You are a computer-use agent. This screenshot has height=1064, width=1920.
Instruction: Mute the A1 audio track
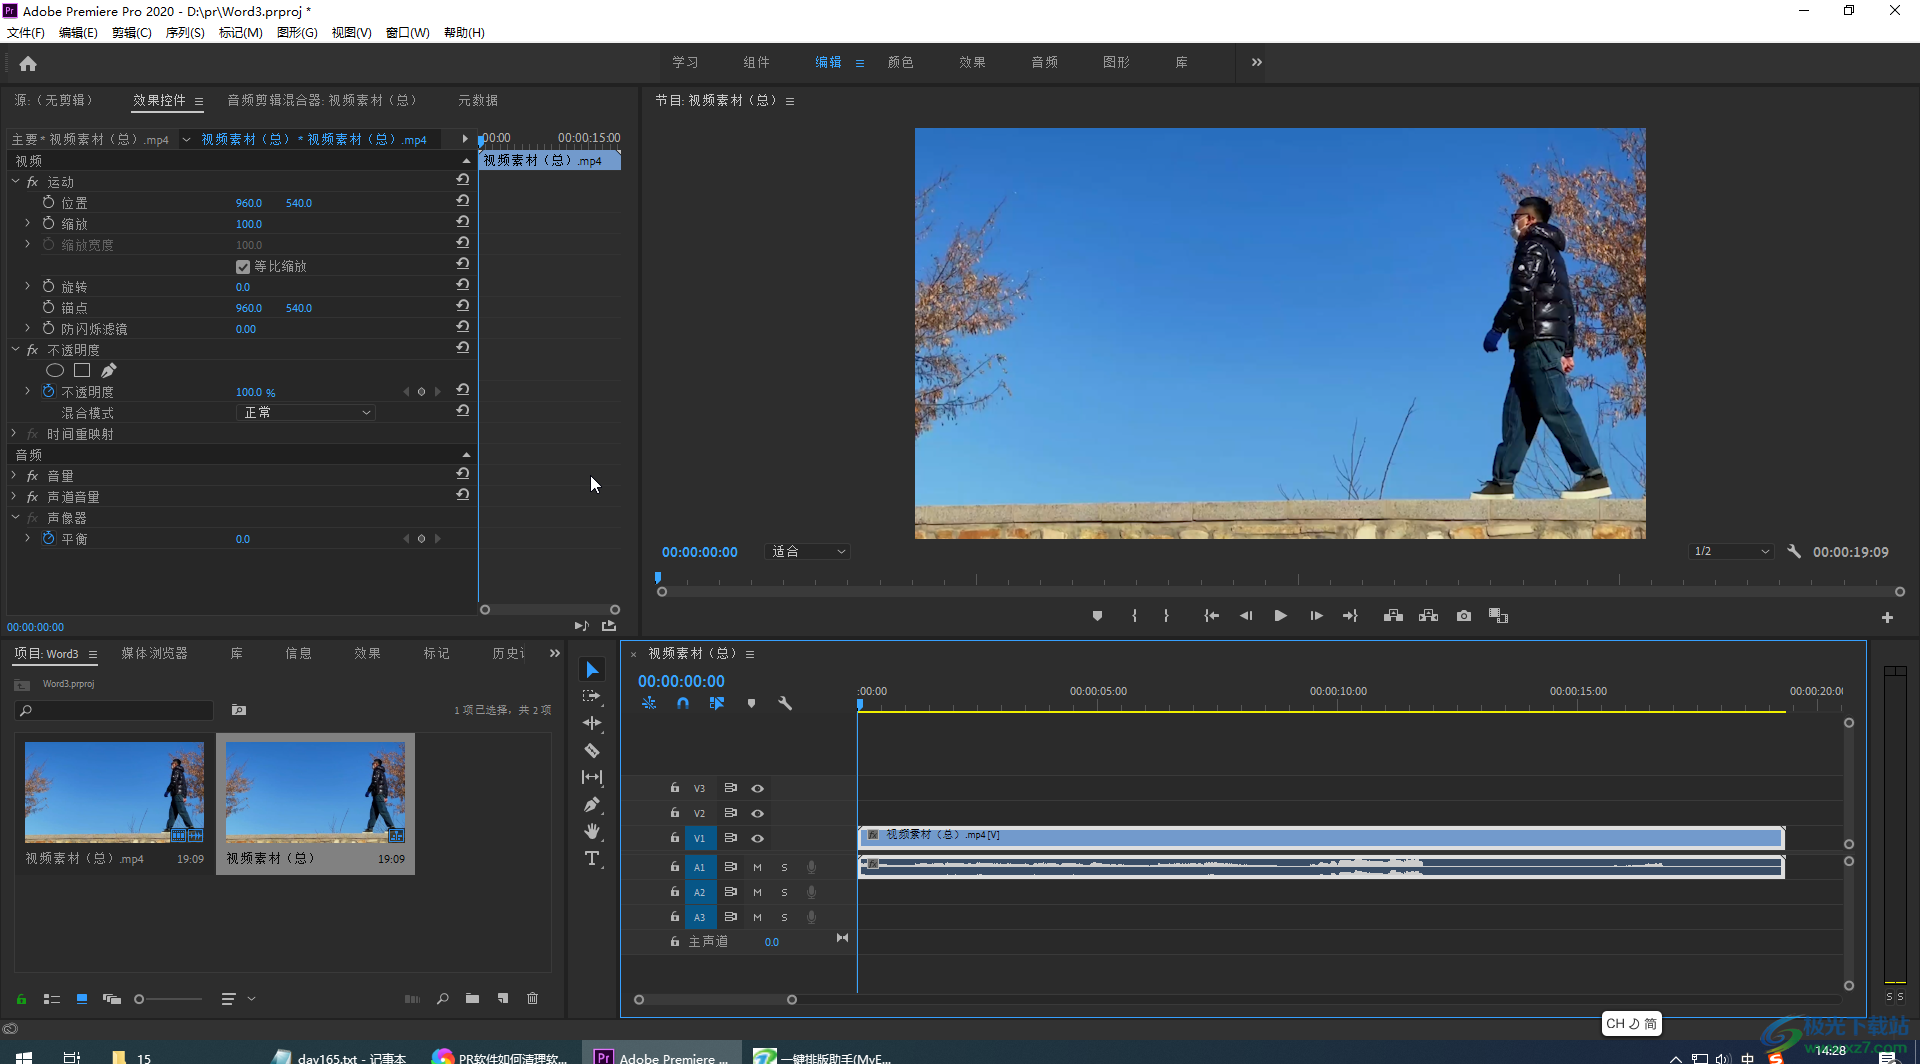point(757,867)
